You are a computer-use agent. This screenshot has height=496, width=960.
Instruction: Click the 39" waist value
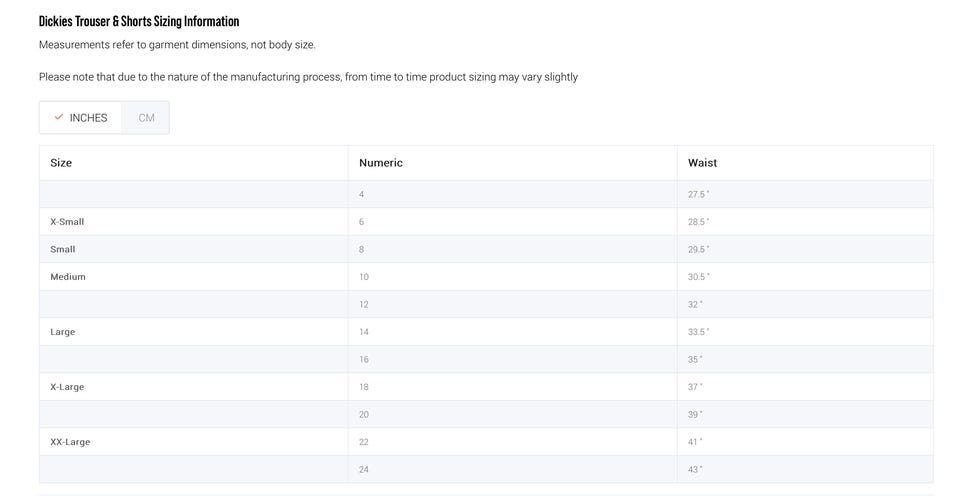[x=695, y=415]
